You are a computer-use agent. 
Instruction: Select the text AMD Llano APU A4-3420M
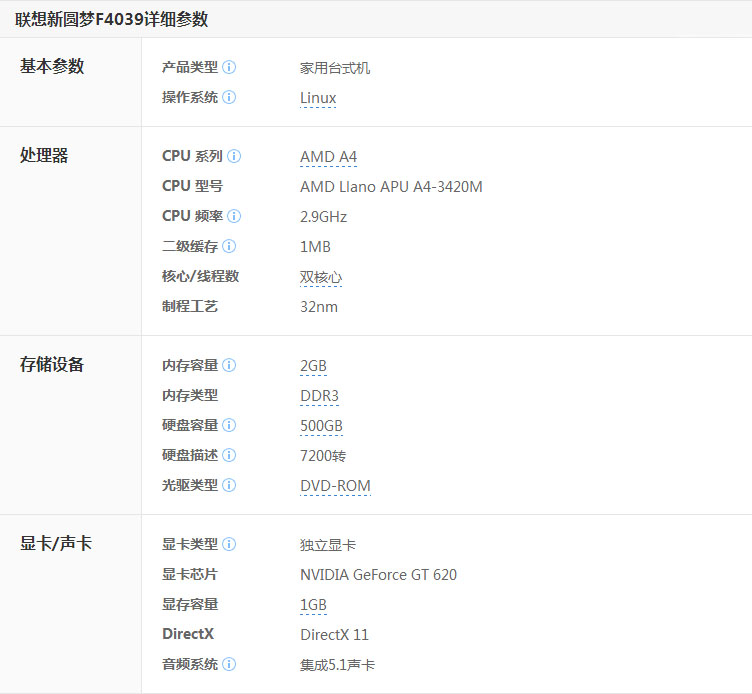(x=391, y=187)
